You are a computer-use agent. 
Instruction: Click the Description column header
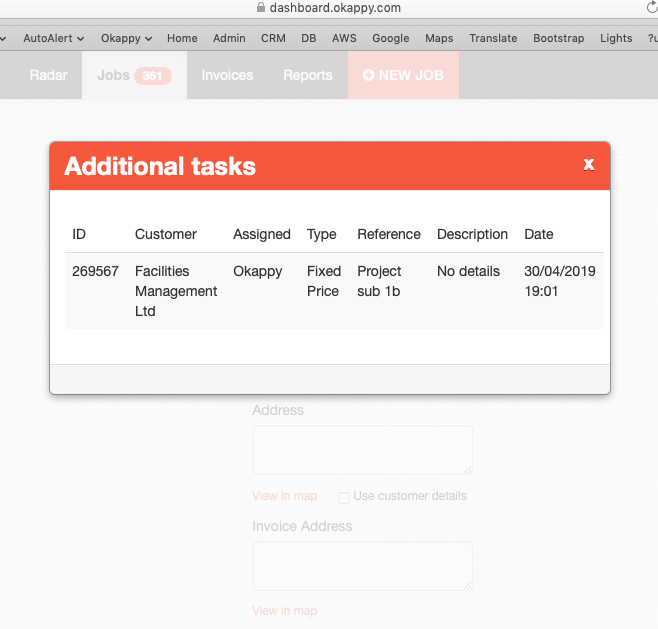[472, 234]
